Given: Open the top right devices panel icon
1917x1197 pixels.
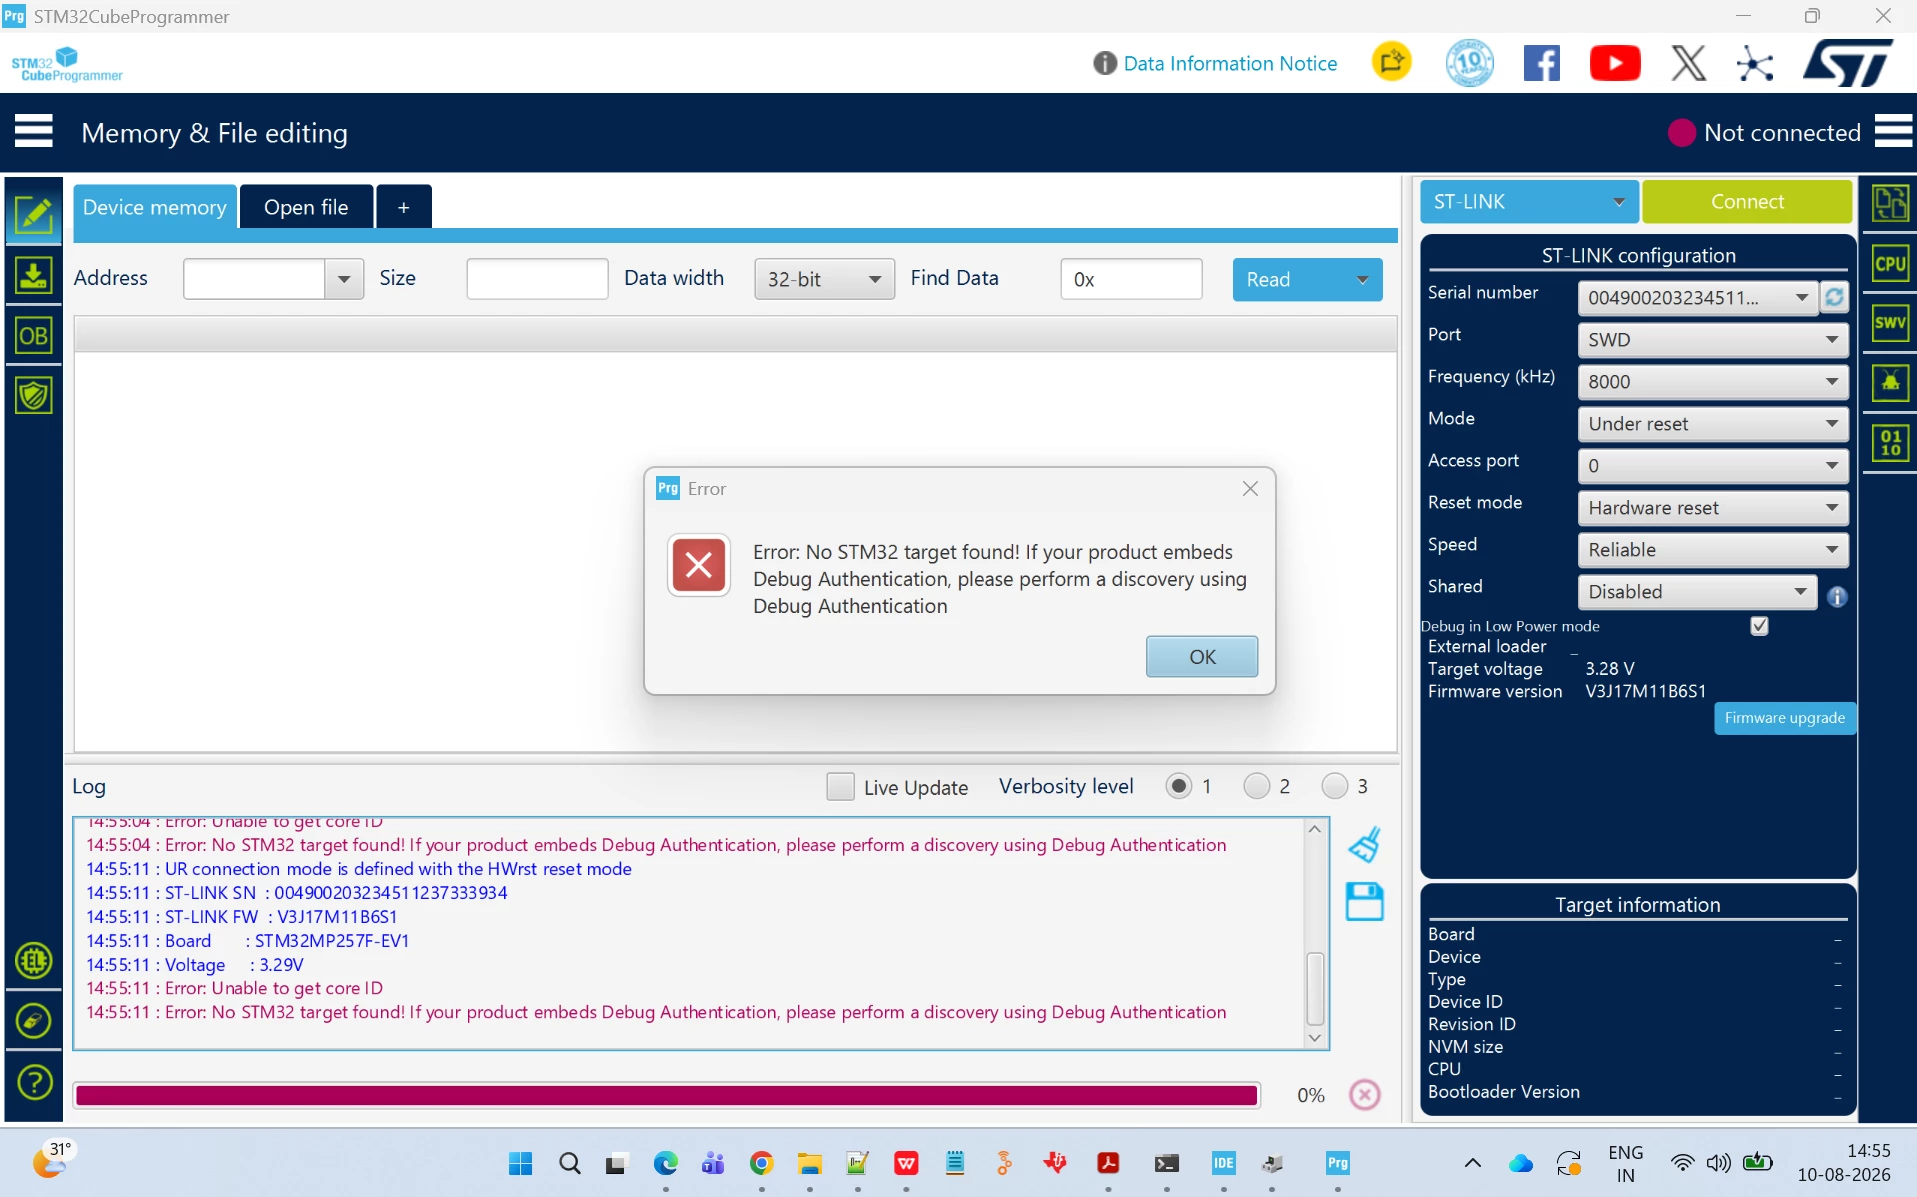Looking at the screenshot, I should [1890, 204].
